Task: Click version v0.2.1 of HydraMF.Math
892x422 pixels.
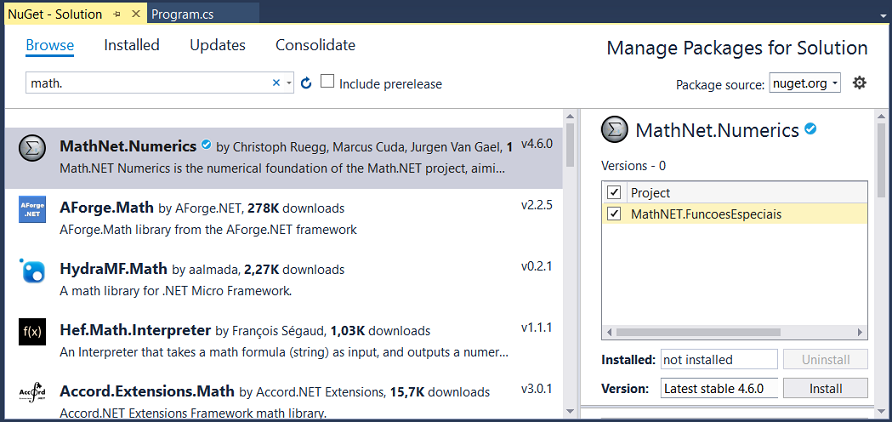Action: coord(536,266)
